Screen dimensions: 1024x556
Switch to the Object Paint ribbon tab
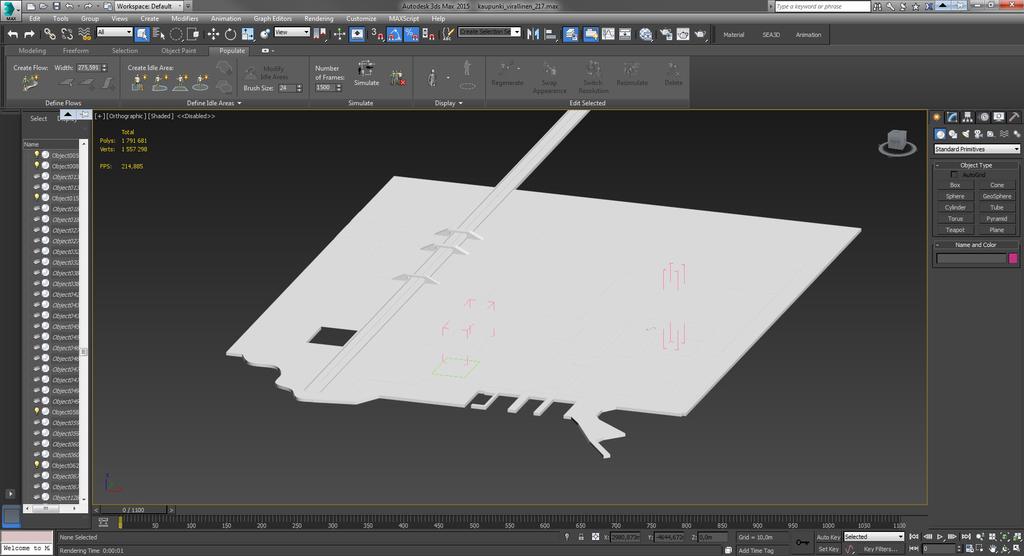[x=178, y=50]
